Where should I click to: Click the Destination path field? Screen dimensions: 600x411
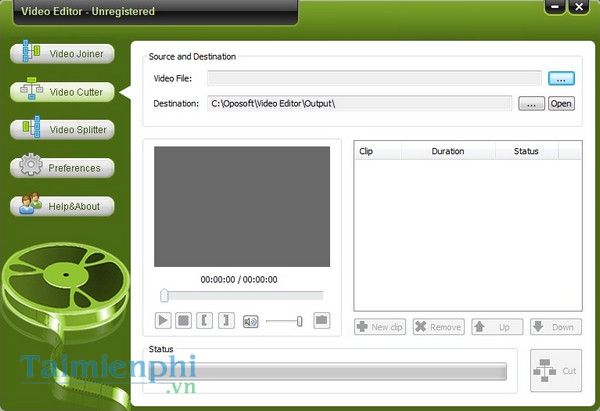pos(359,103)
